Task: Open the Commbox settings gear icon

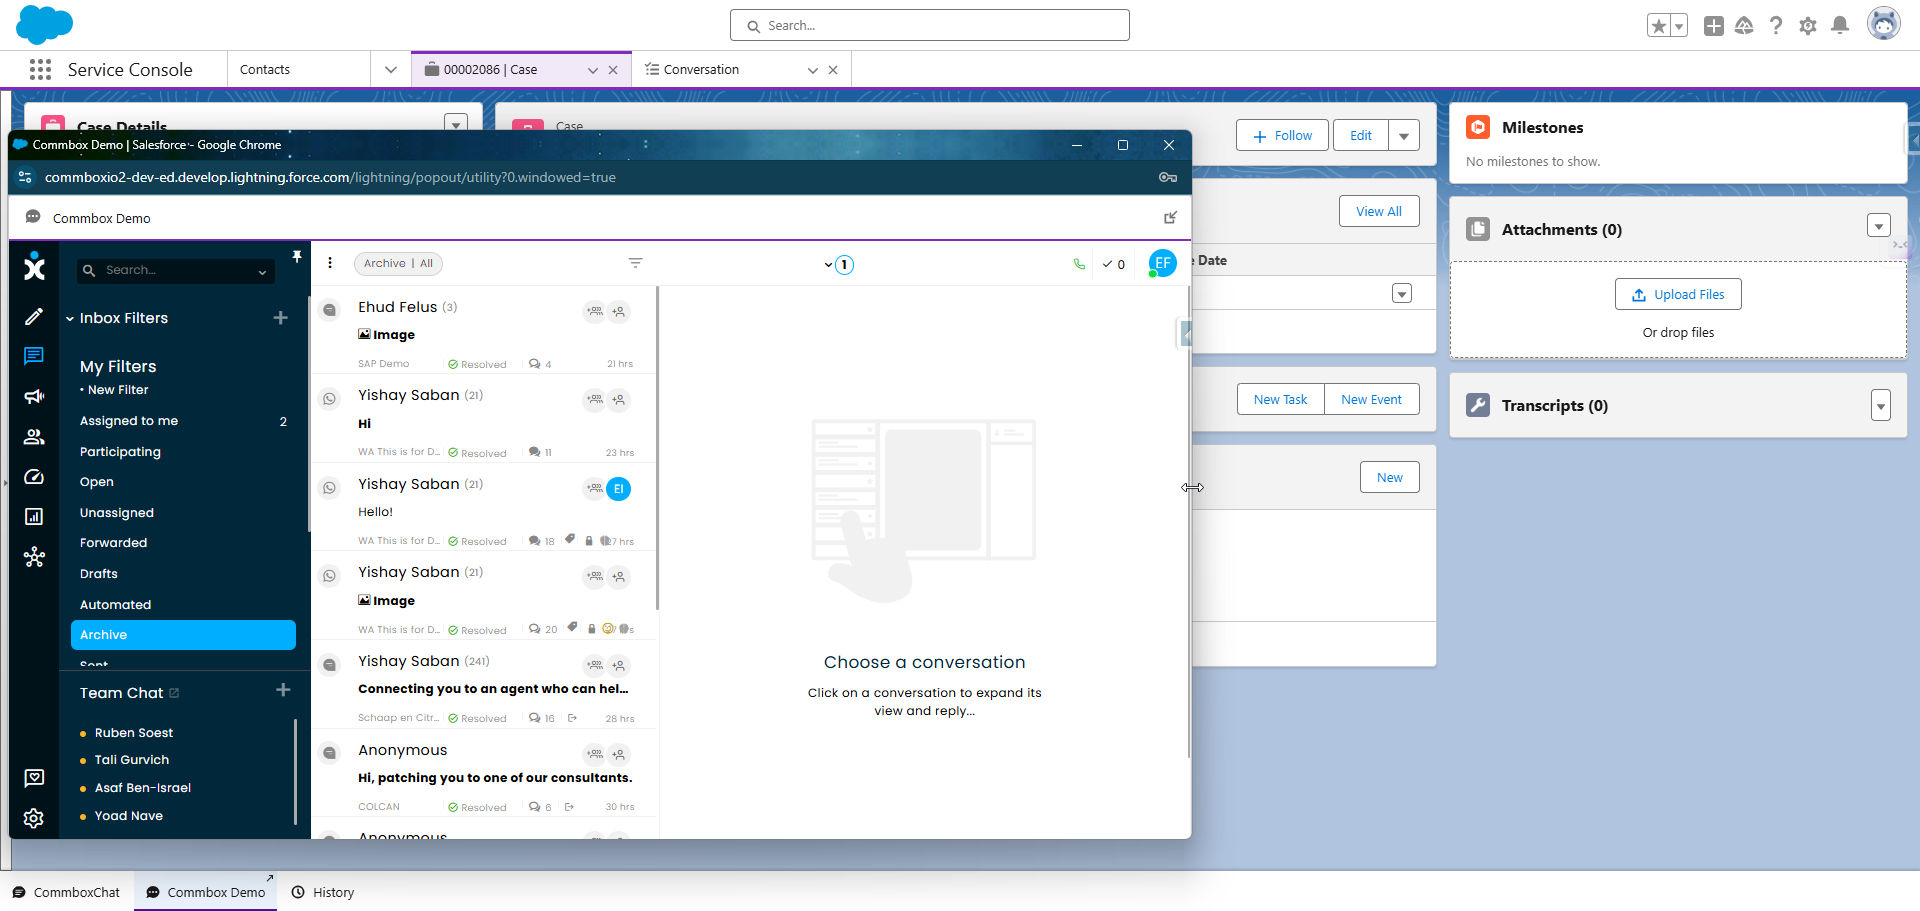Action: (34, 818)
